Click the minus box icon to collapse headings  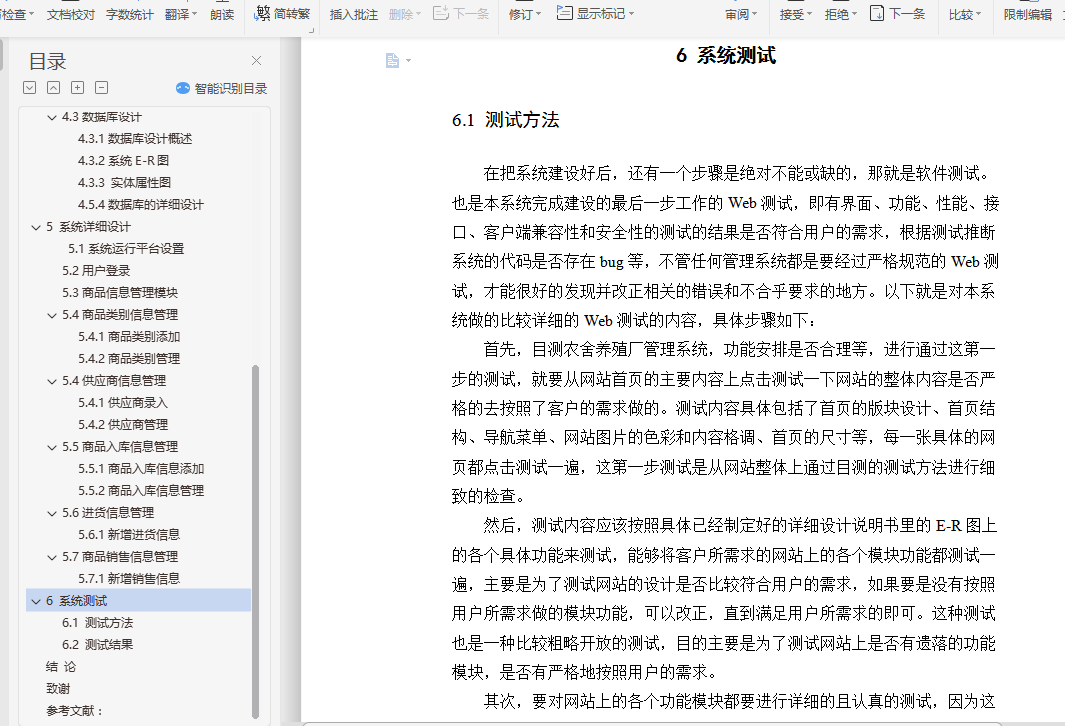101,88
